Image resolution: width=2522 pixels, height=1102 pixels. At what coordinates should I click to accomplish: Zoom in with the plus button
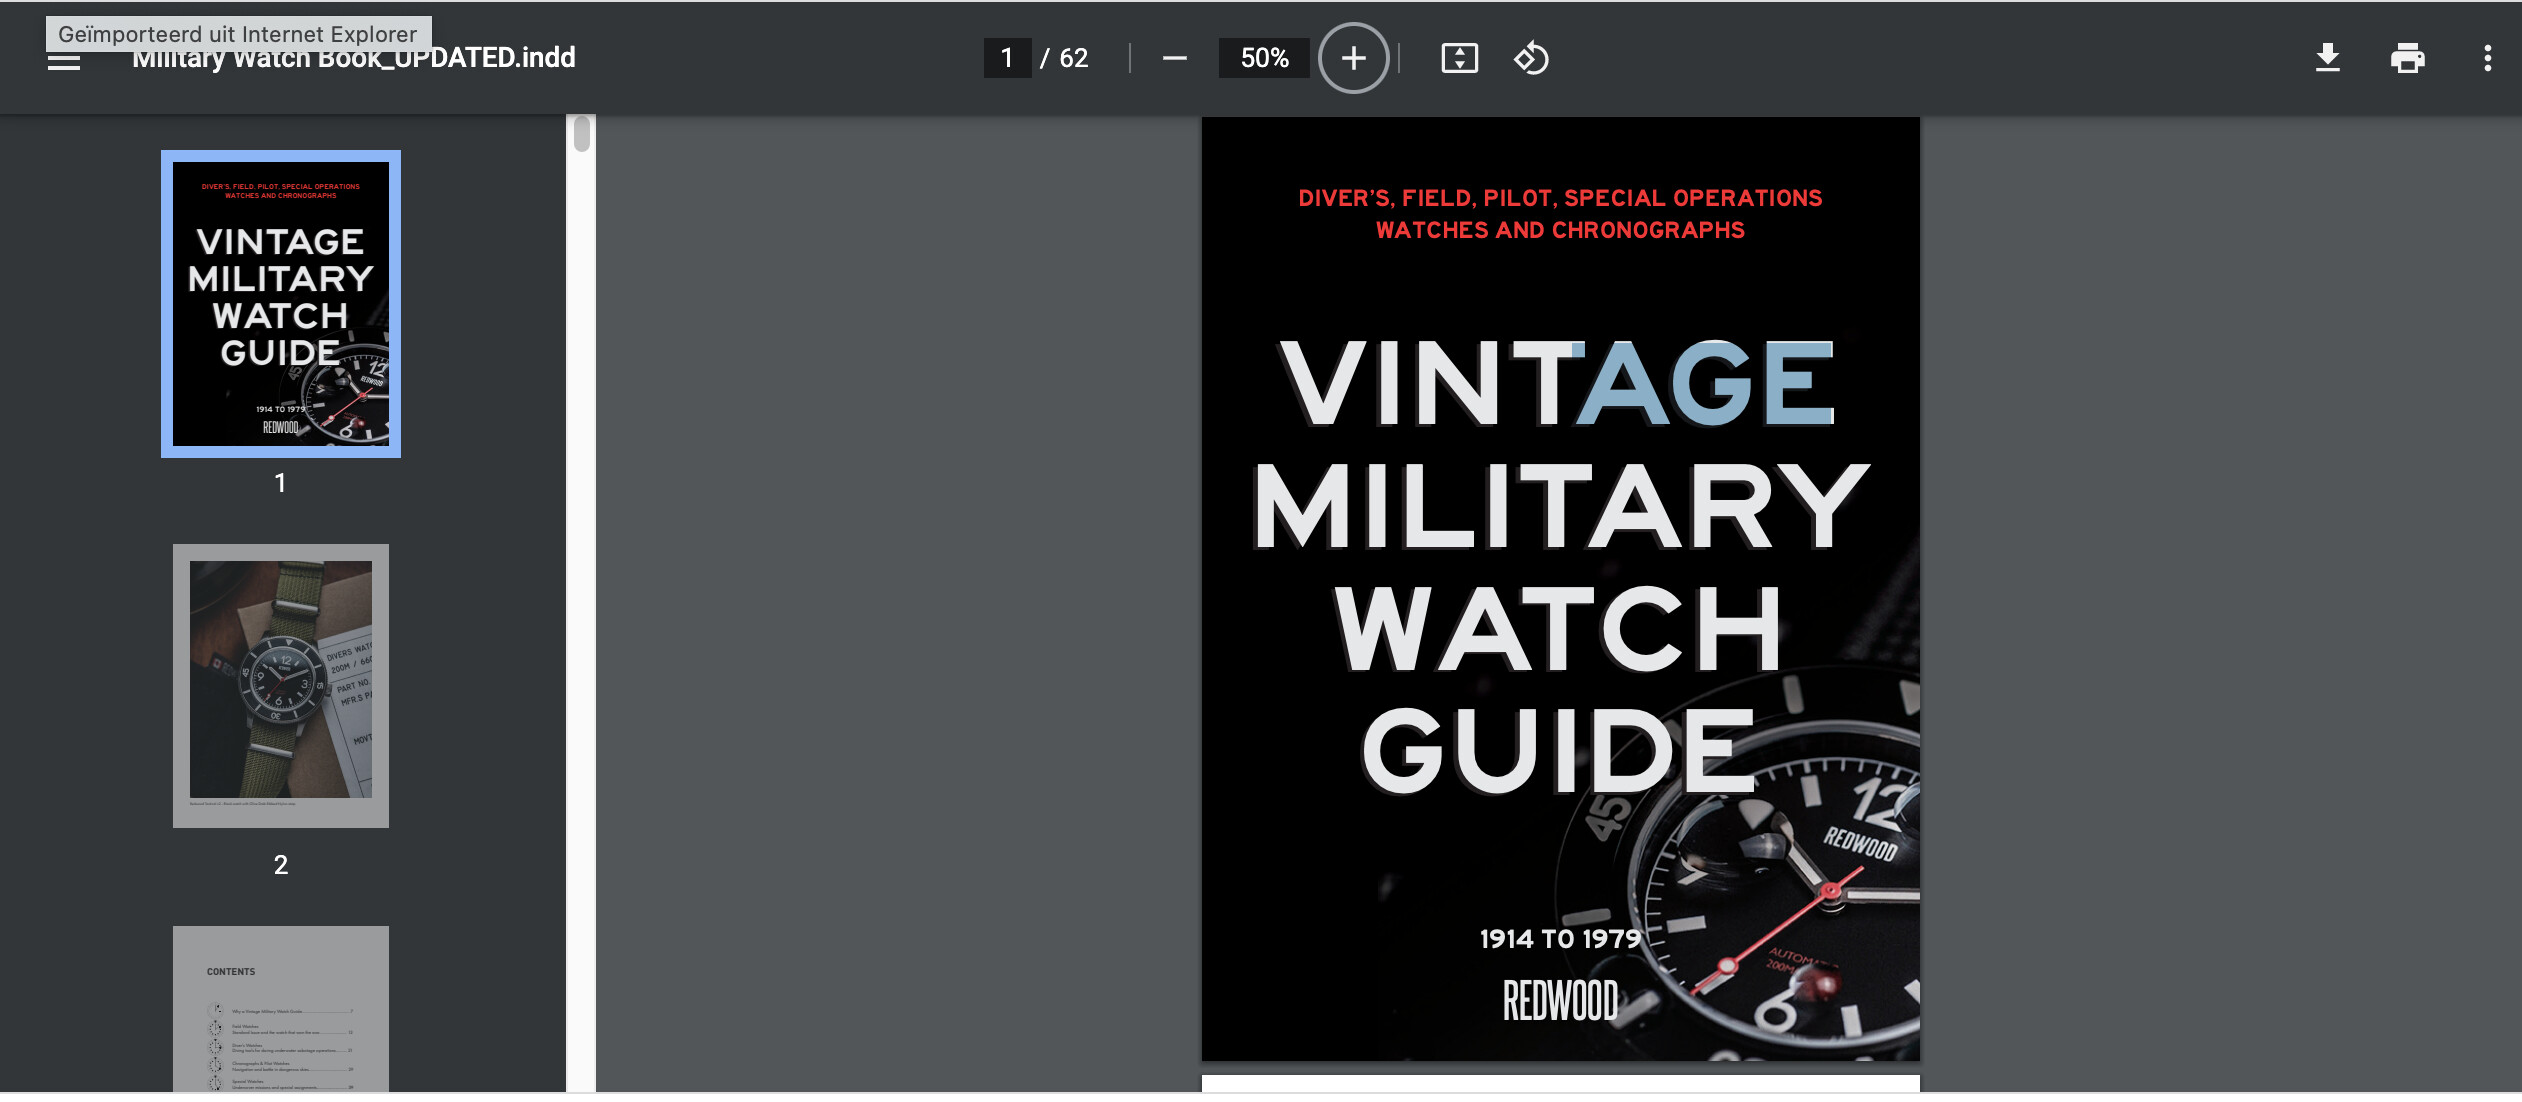click(x=1353, y=58)
